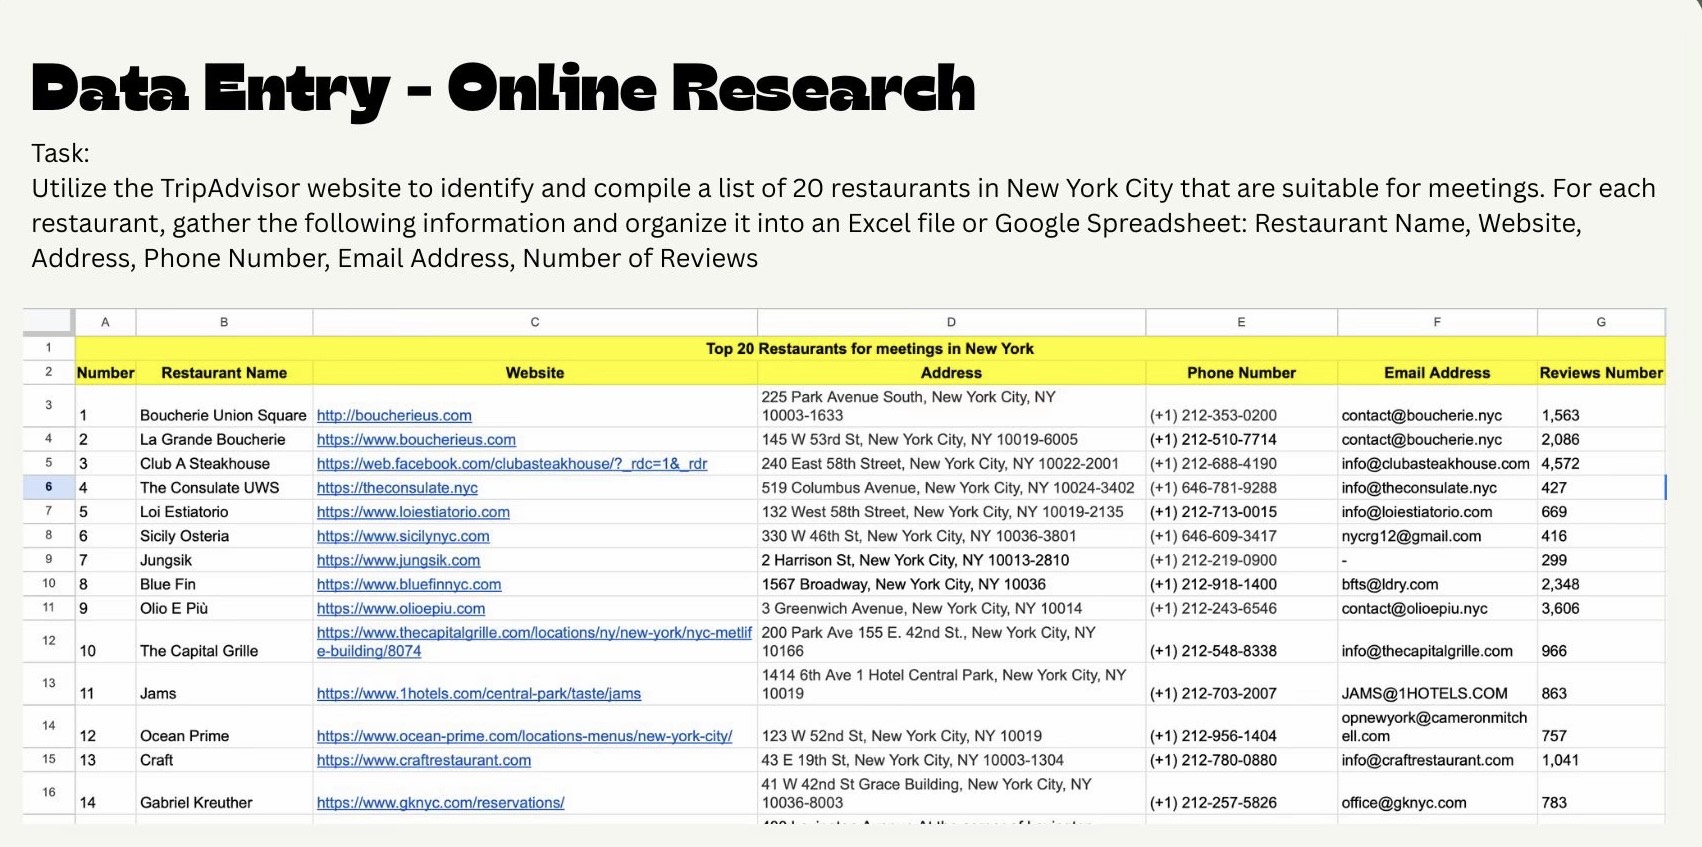
Task: Select the 1,041 reviews cell
Action: [x=1601, y=760]
